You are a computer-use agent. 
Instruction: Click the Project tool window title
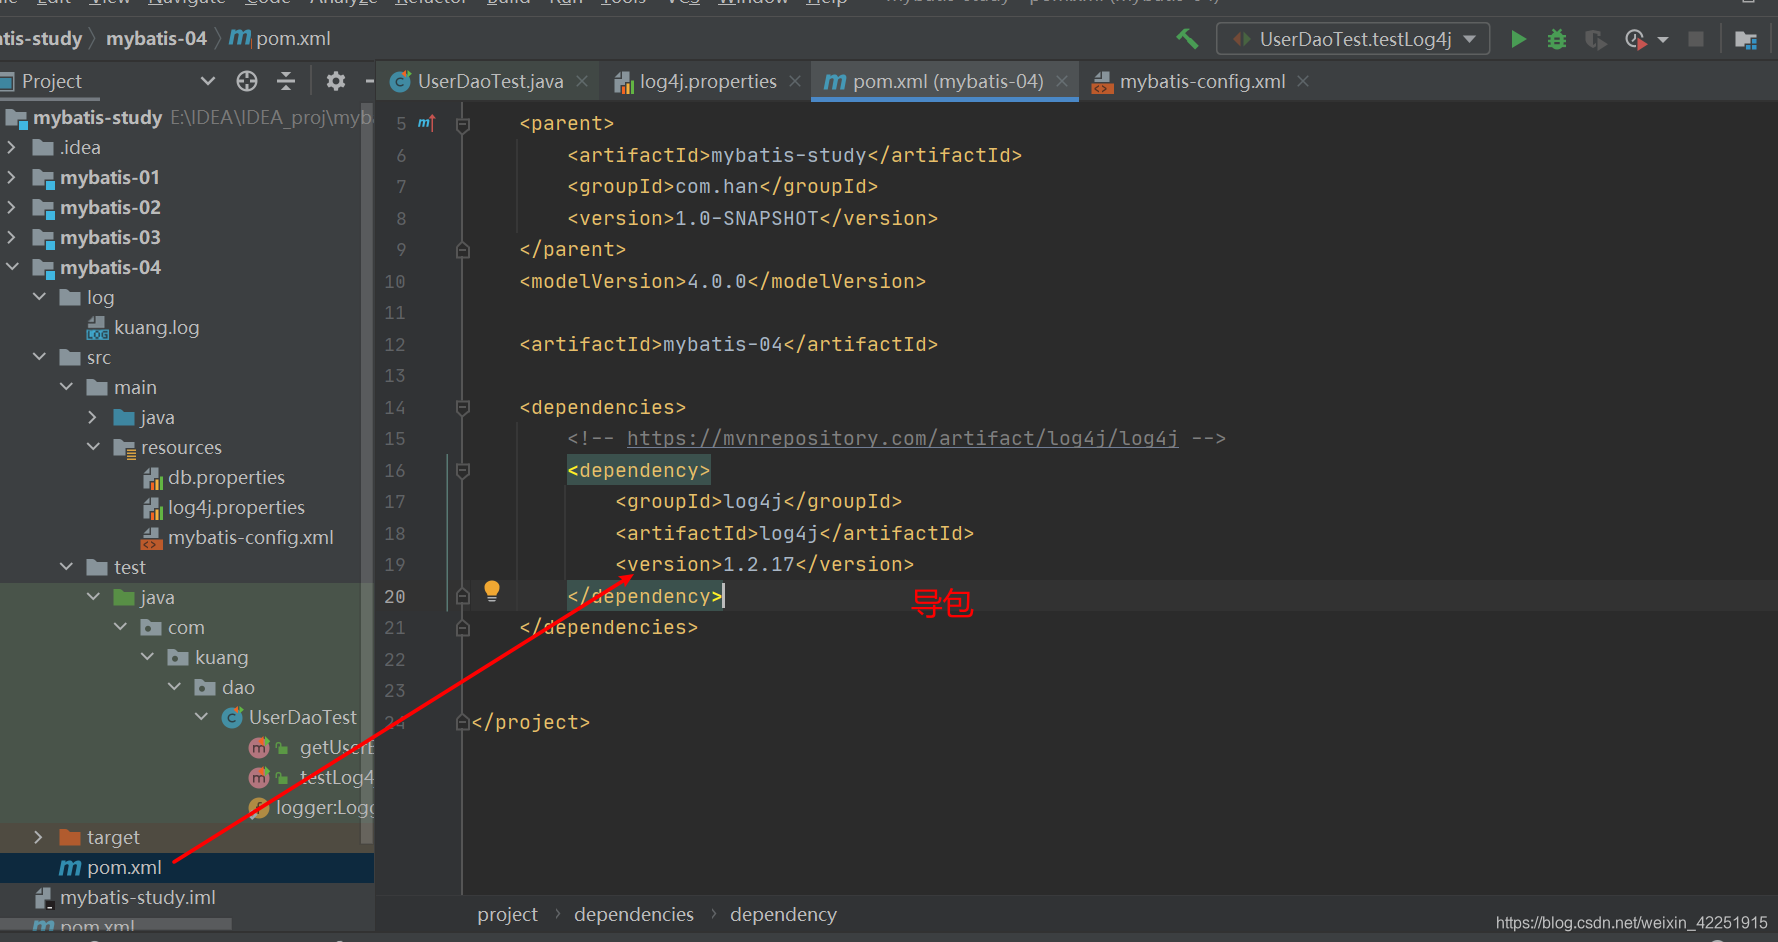(x=52, y=81)
